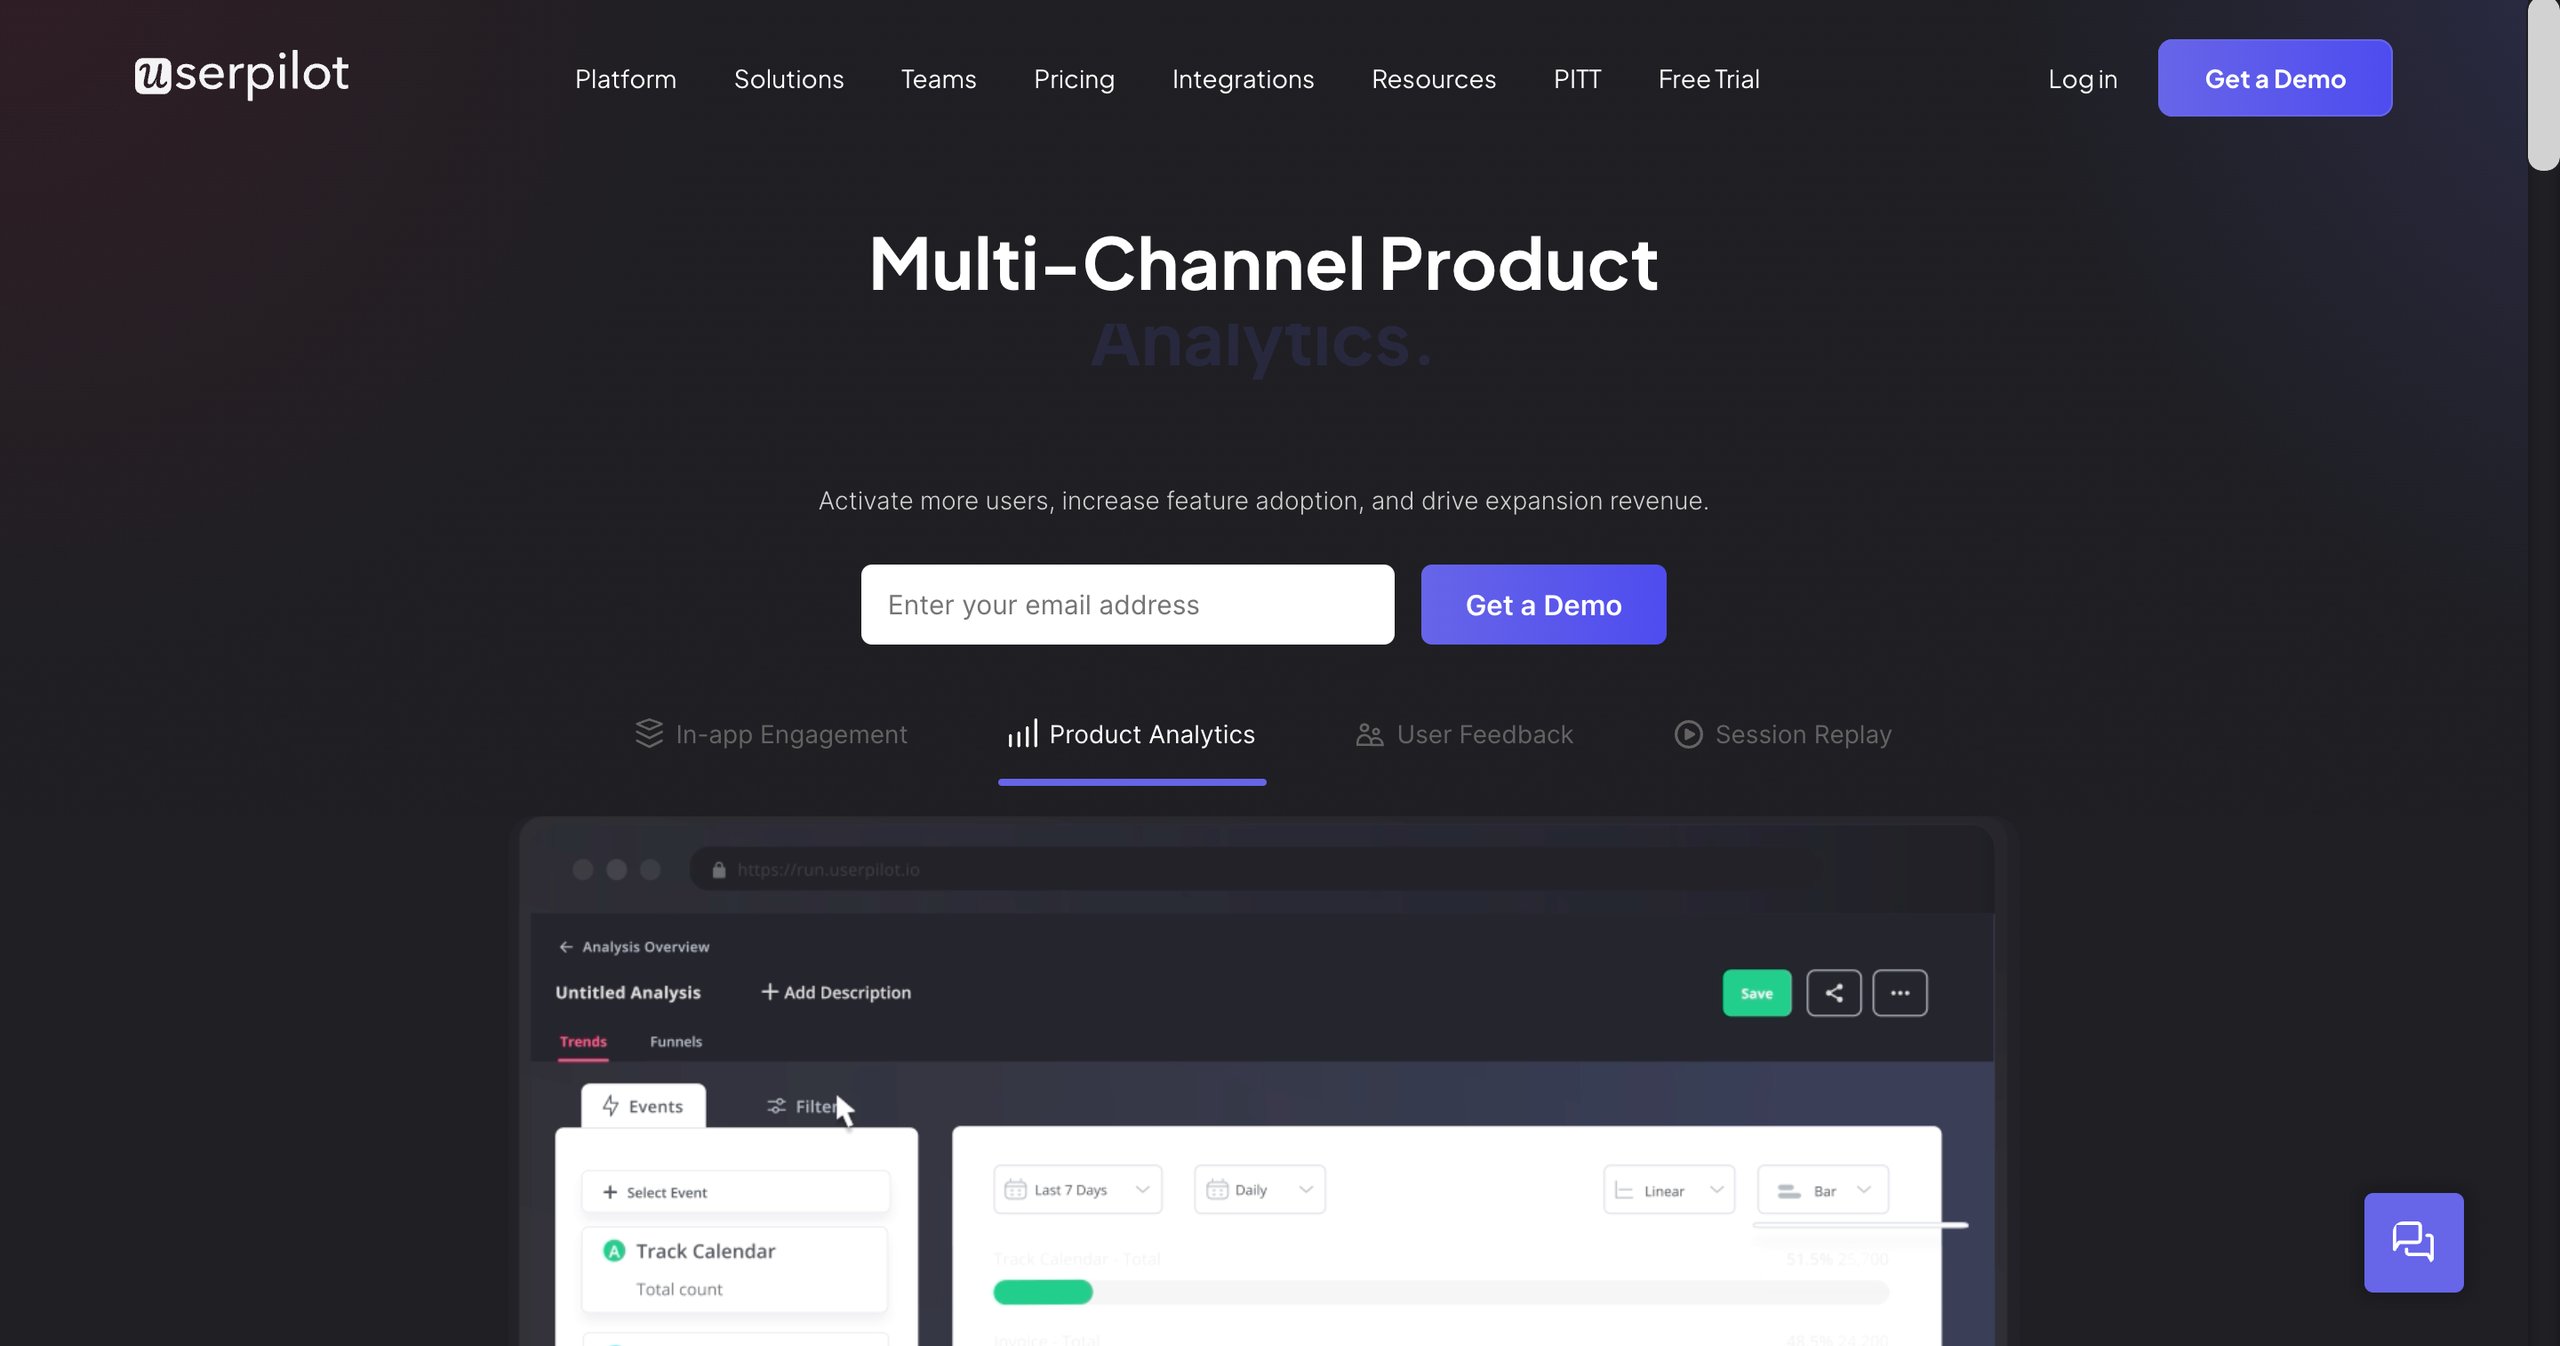
Task: Click the Analysis Overview back arrow
Action: 566,946
